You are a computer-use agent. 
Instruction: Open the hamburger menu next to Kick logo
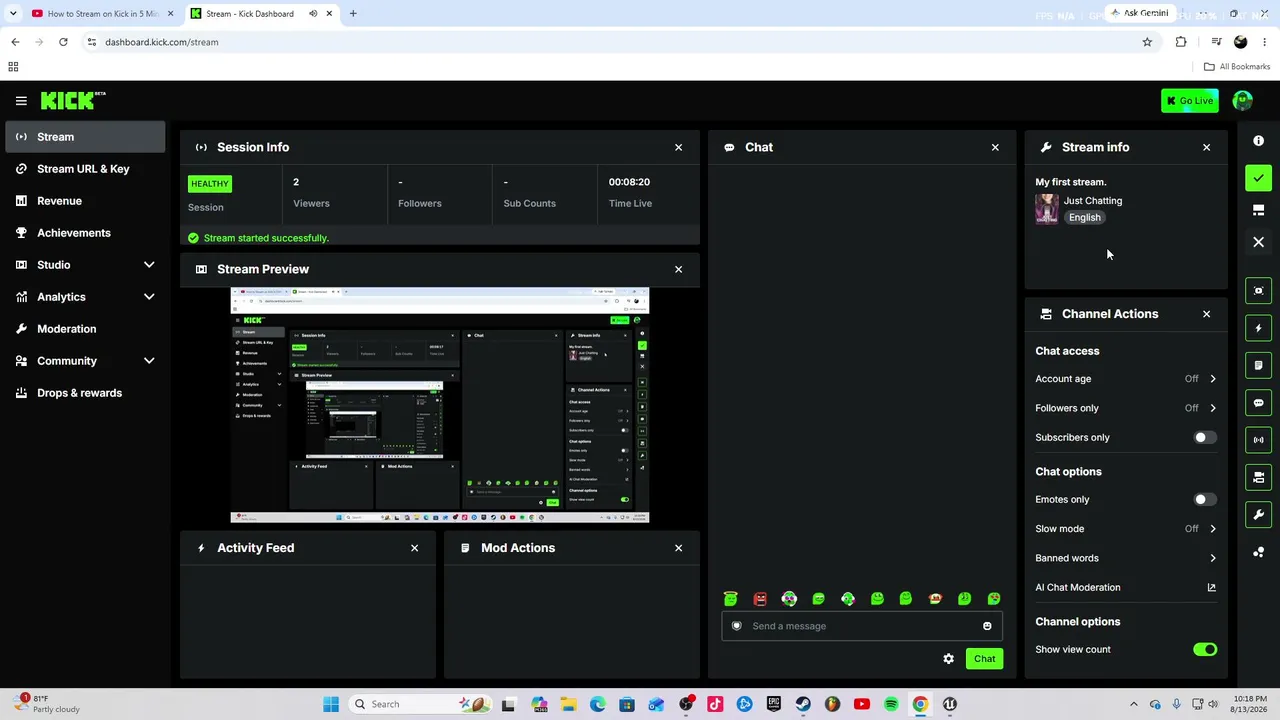coord(21,101)
